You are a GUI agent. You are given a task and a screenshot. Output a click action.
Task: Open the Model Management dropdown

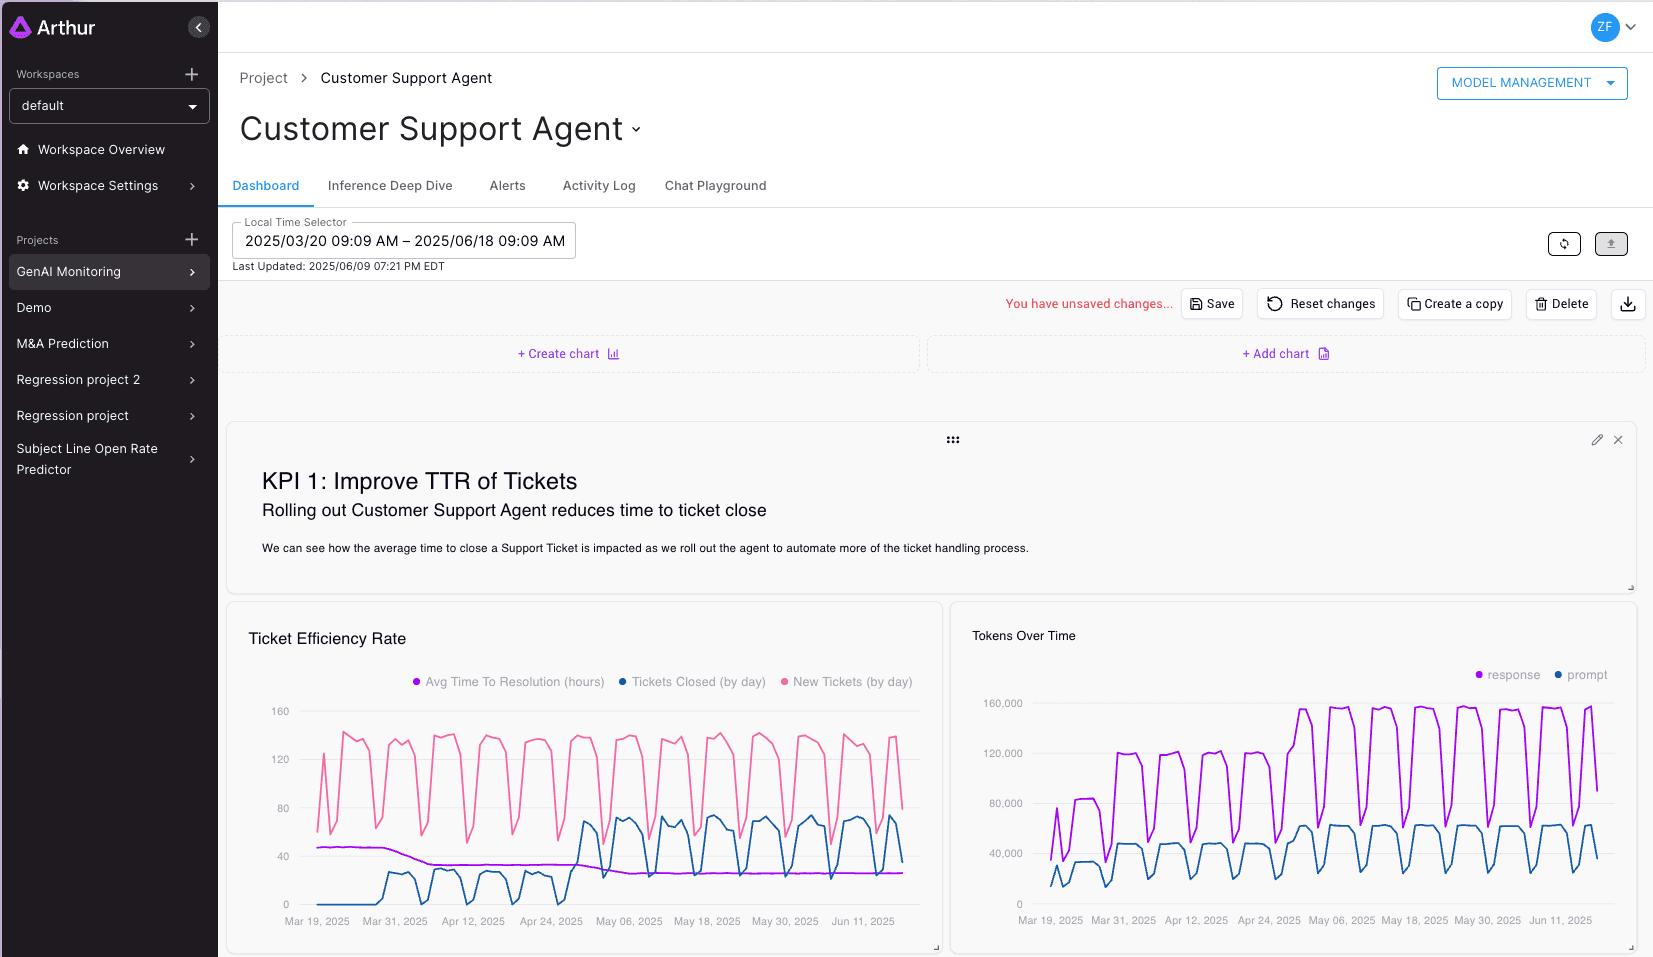1532,83
